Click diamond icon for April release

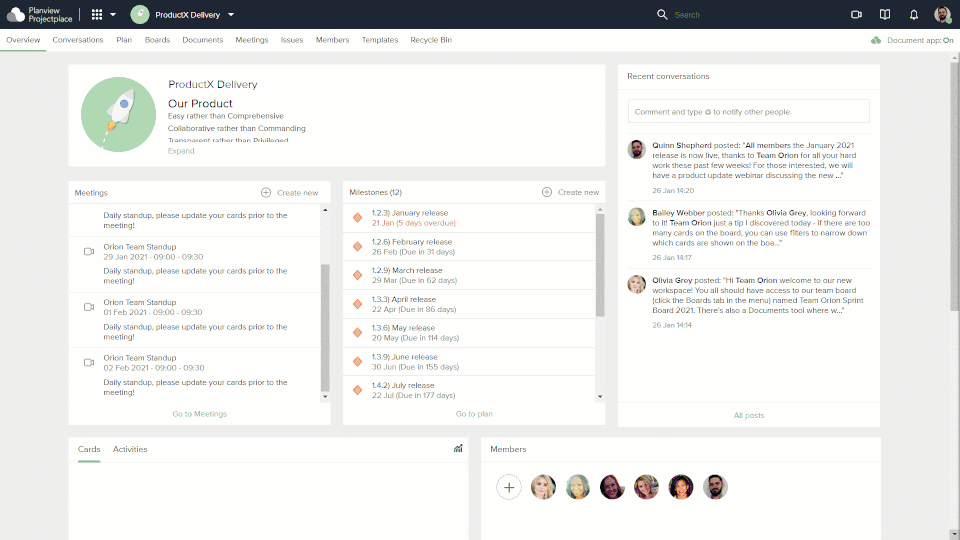tap(358, 304)
